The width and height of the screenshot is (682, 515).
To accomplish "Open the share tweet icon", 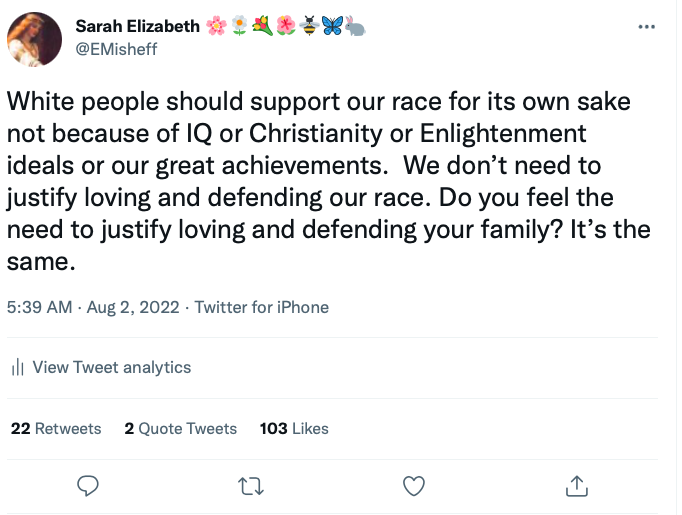I will [576, 485].
